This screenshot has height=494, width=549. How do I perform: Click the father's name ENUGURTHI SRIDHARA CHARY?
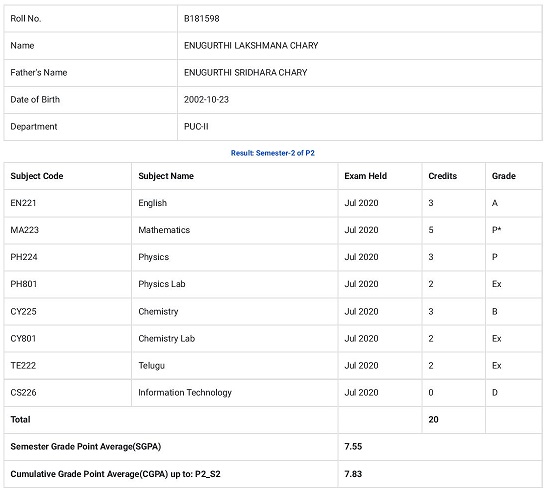click(245, 72)
